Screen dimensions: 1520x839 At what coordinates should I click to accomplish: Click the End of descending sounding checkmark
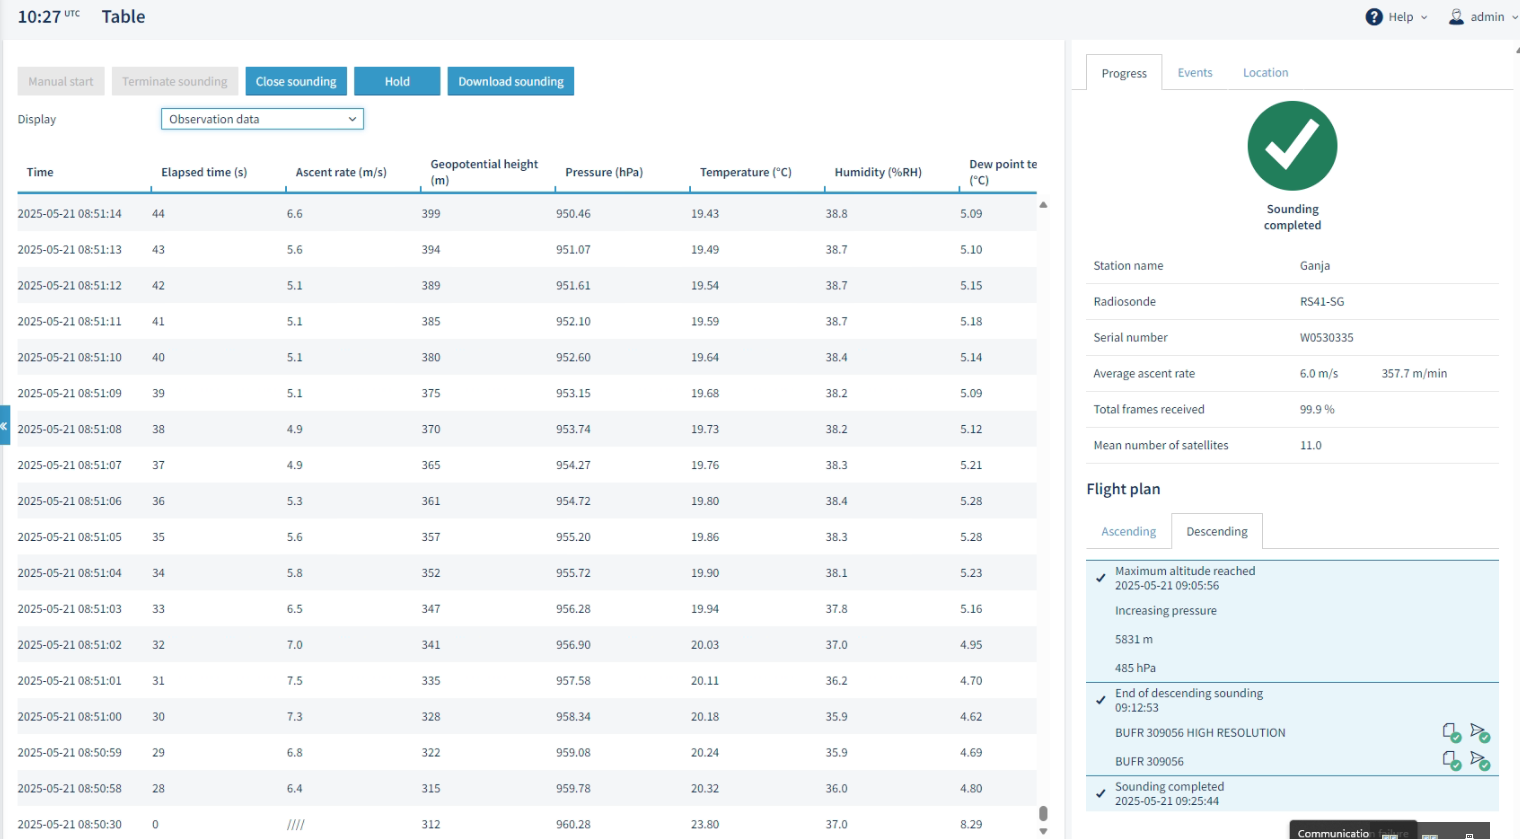[x=1101, y=700]
